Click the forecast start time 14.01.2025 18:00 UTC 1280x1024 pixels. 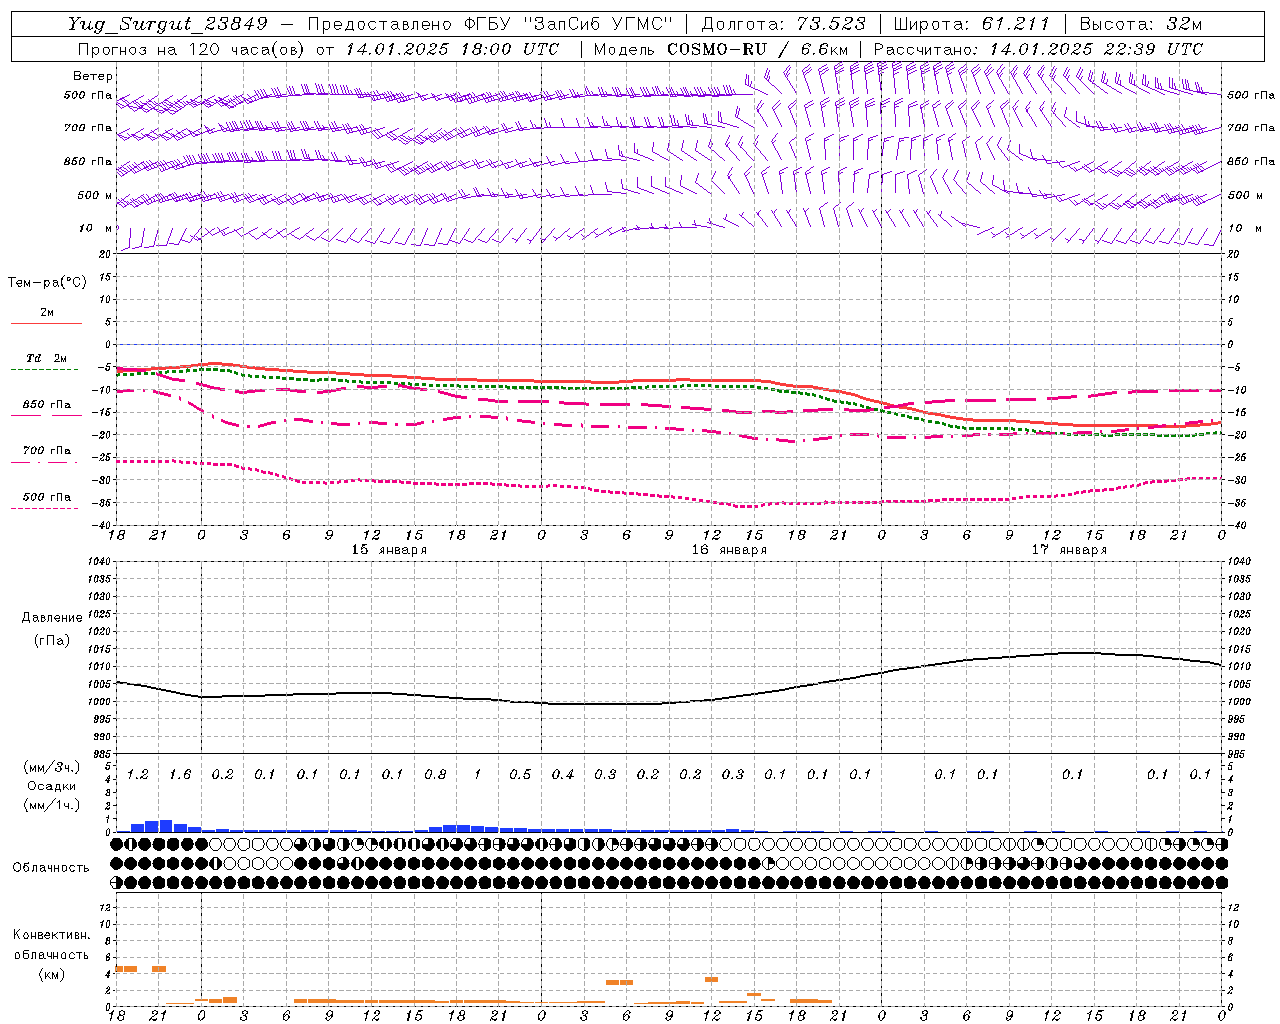pos(452,49)
